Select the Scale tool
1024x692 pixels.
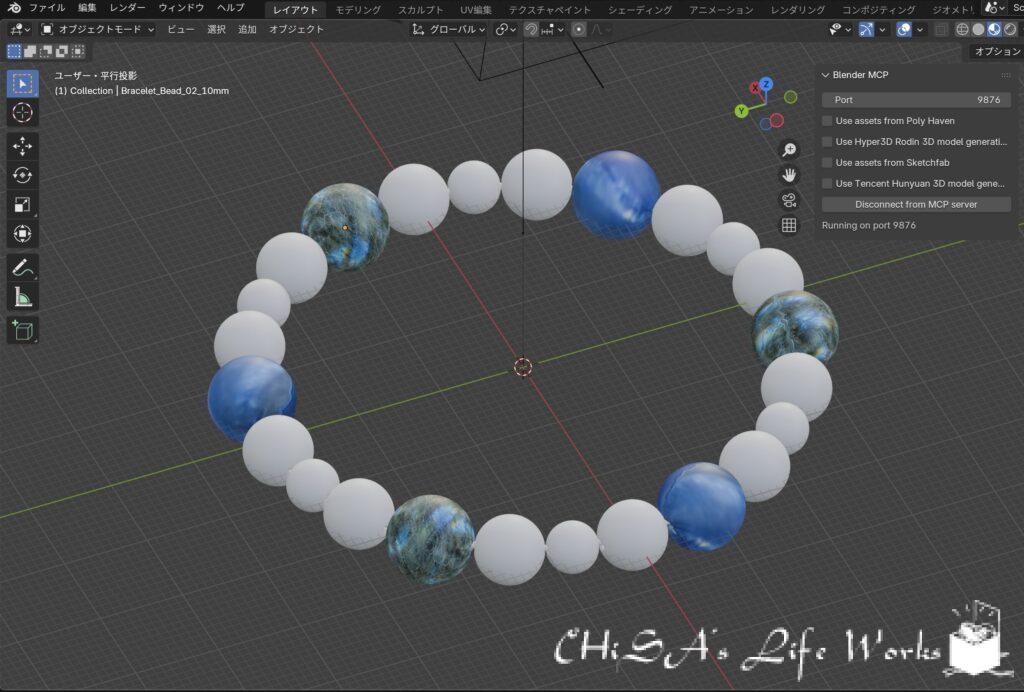tap(23, 204)
